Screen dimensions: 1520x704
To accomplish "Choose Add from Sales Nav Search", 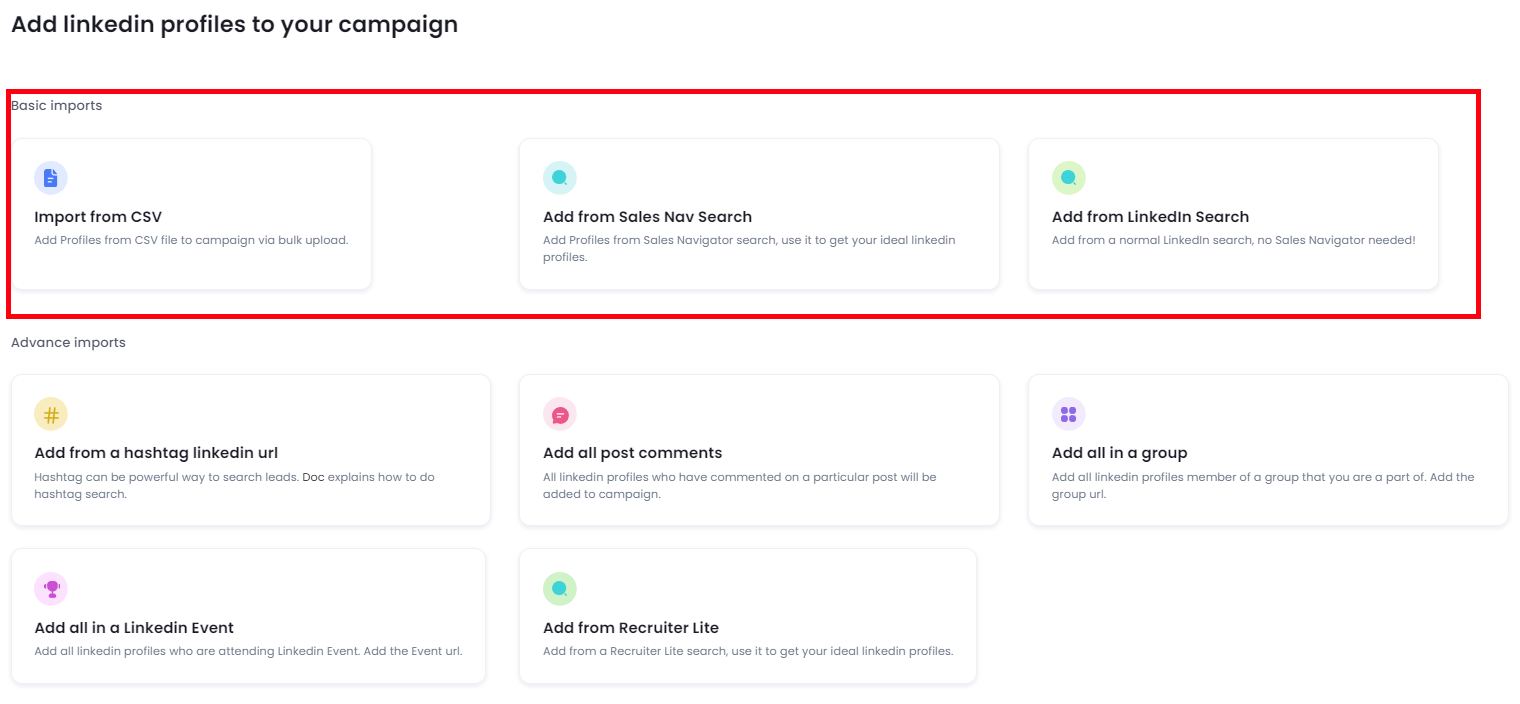I will coord(758,213).
